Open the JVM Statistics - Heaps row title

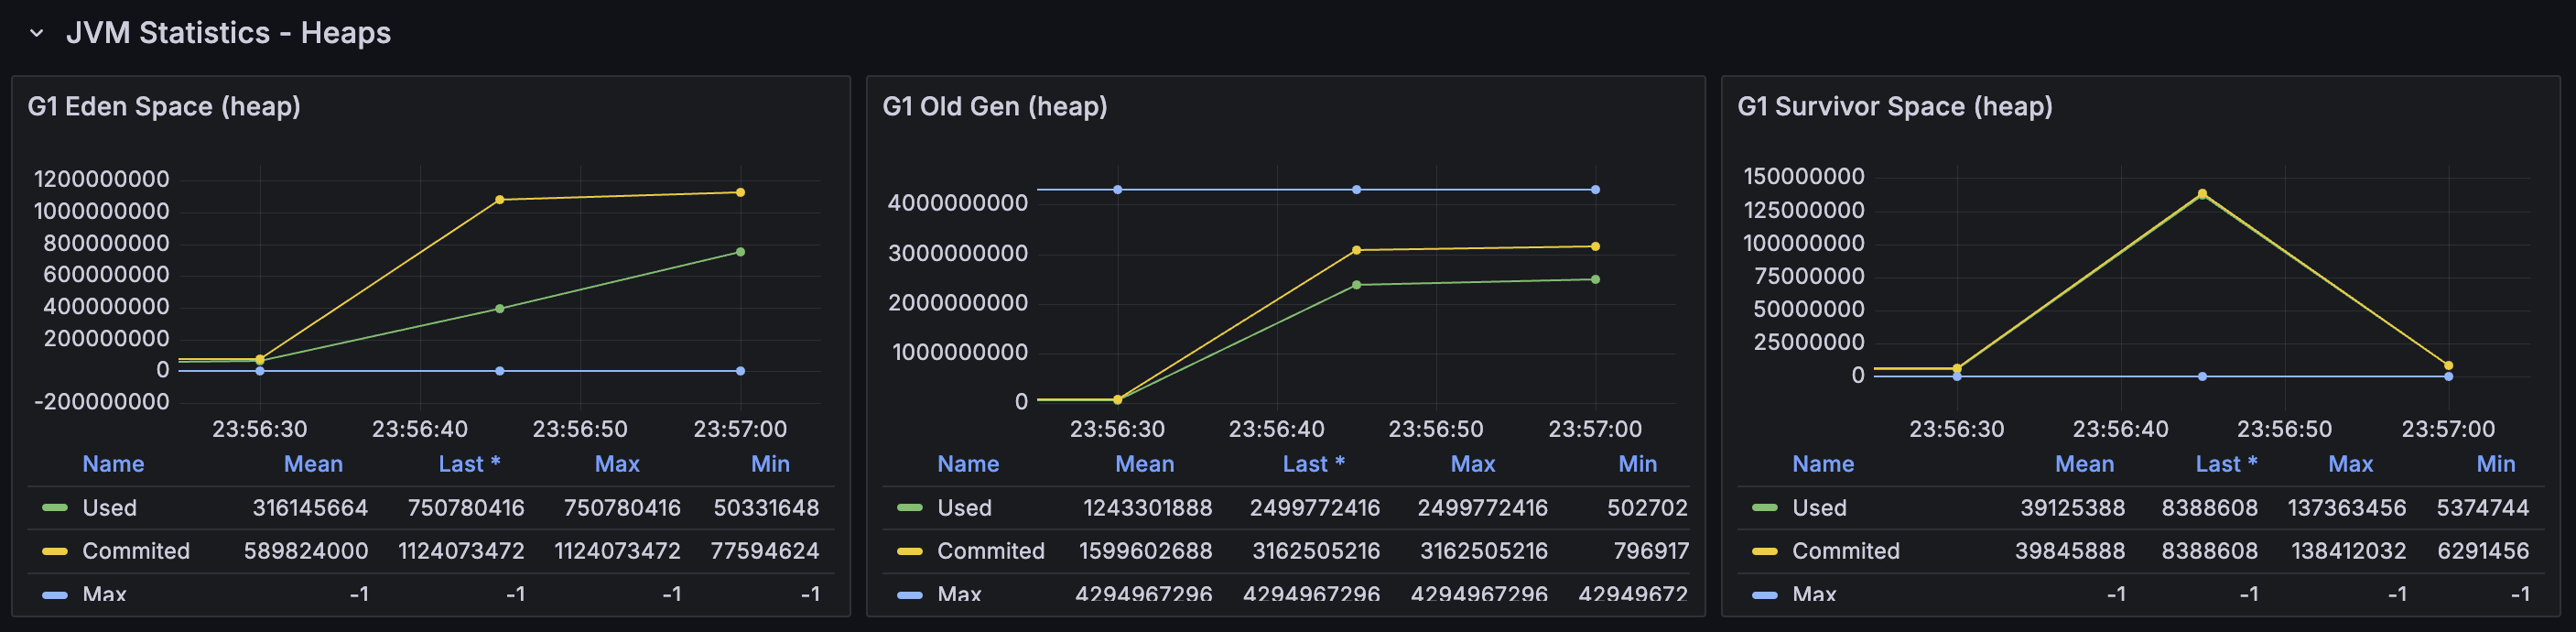pyautogui.click(x=228, y=33)
